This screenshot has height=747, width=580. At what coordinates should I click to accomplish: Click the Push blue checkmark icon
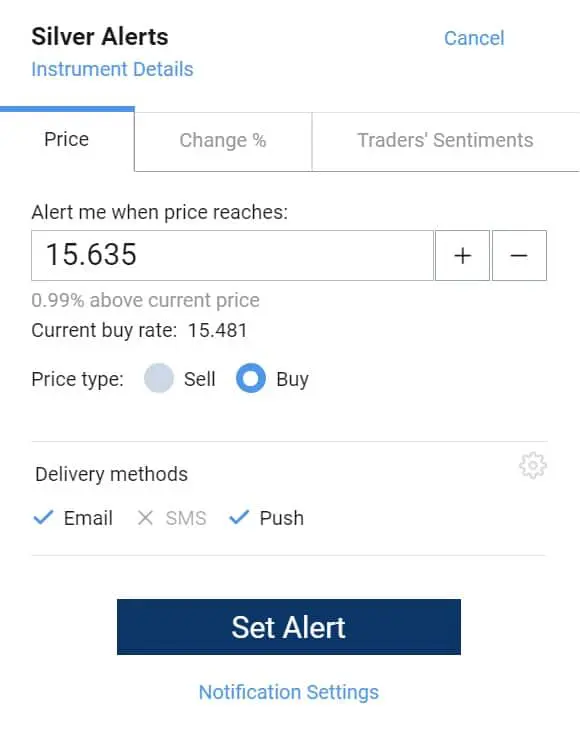pyautogui.click(x=239, y=517)
